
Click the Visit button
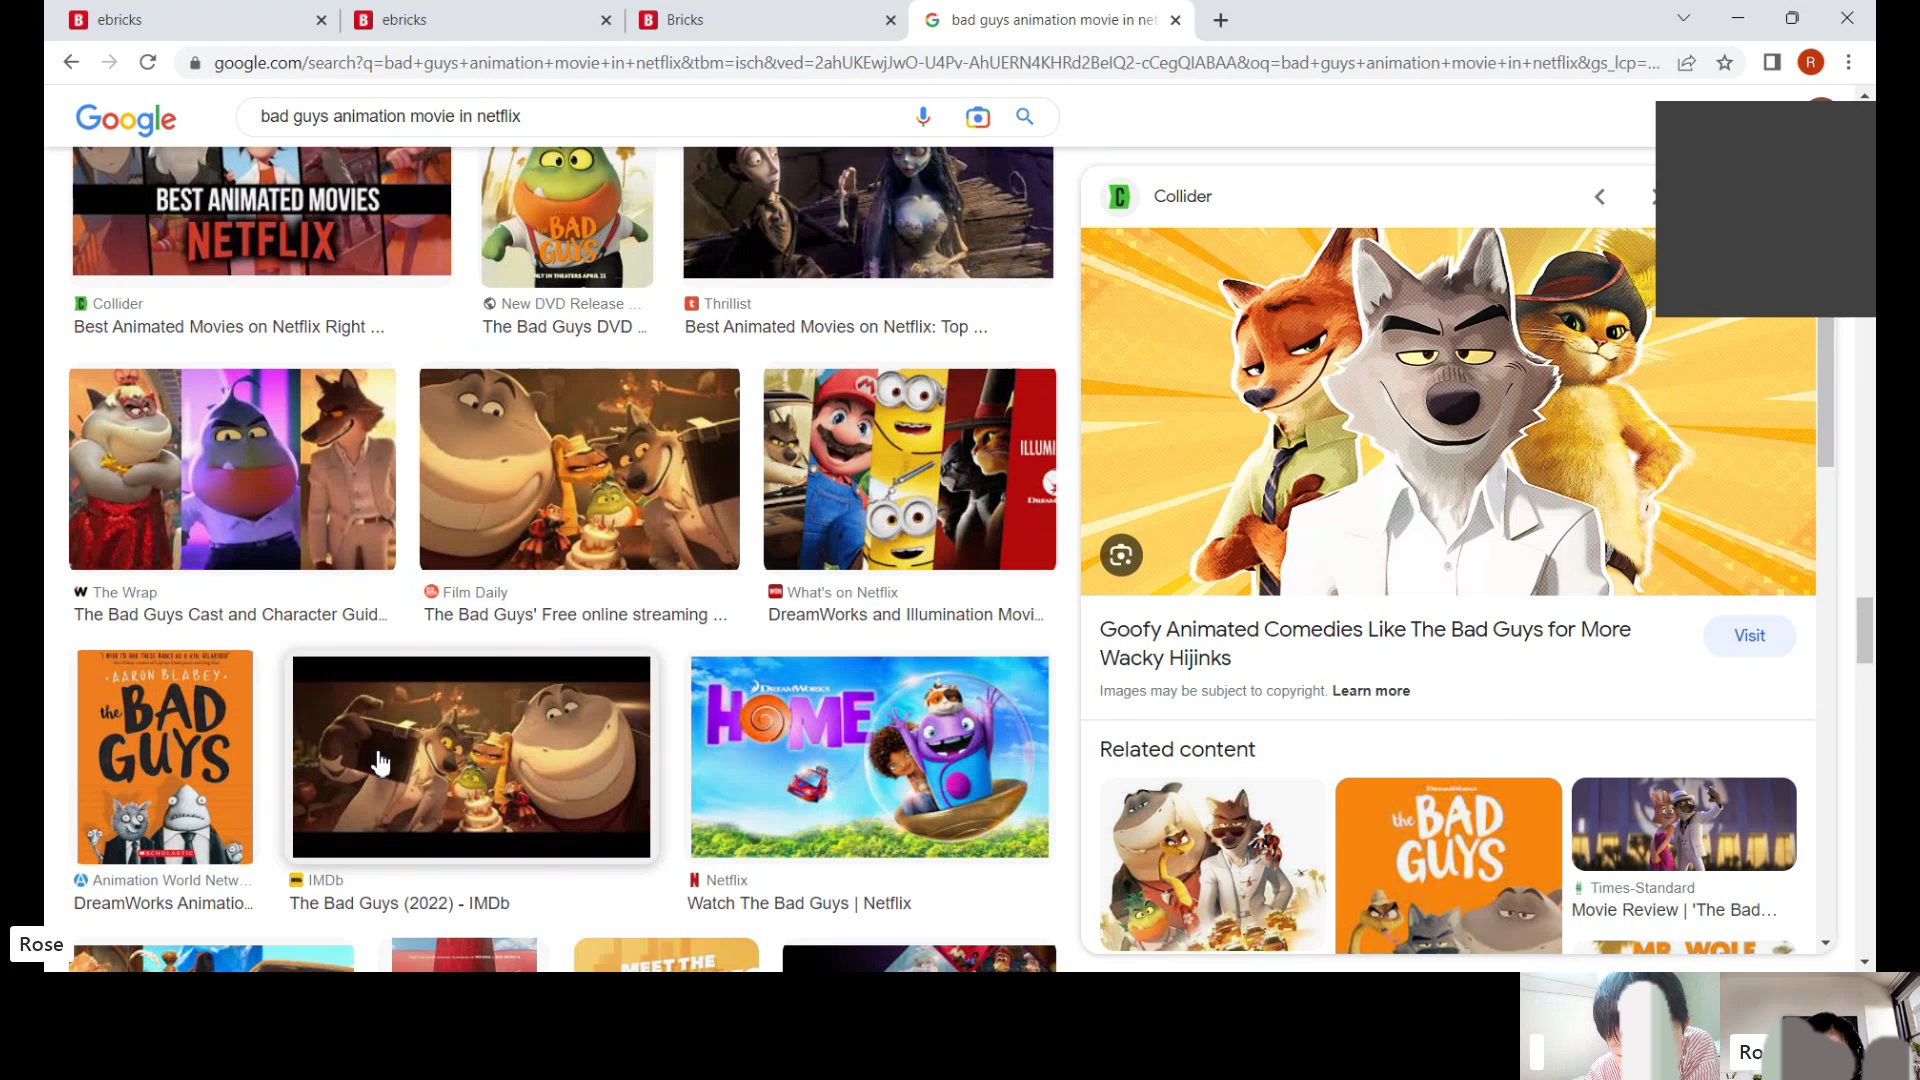point(1749,636)
